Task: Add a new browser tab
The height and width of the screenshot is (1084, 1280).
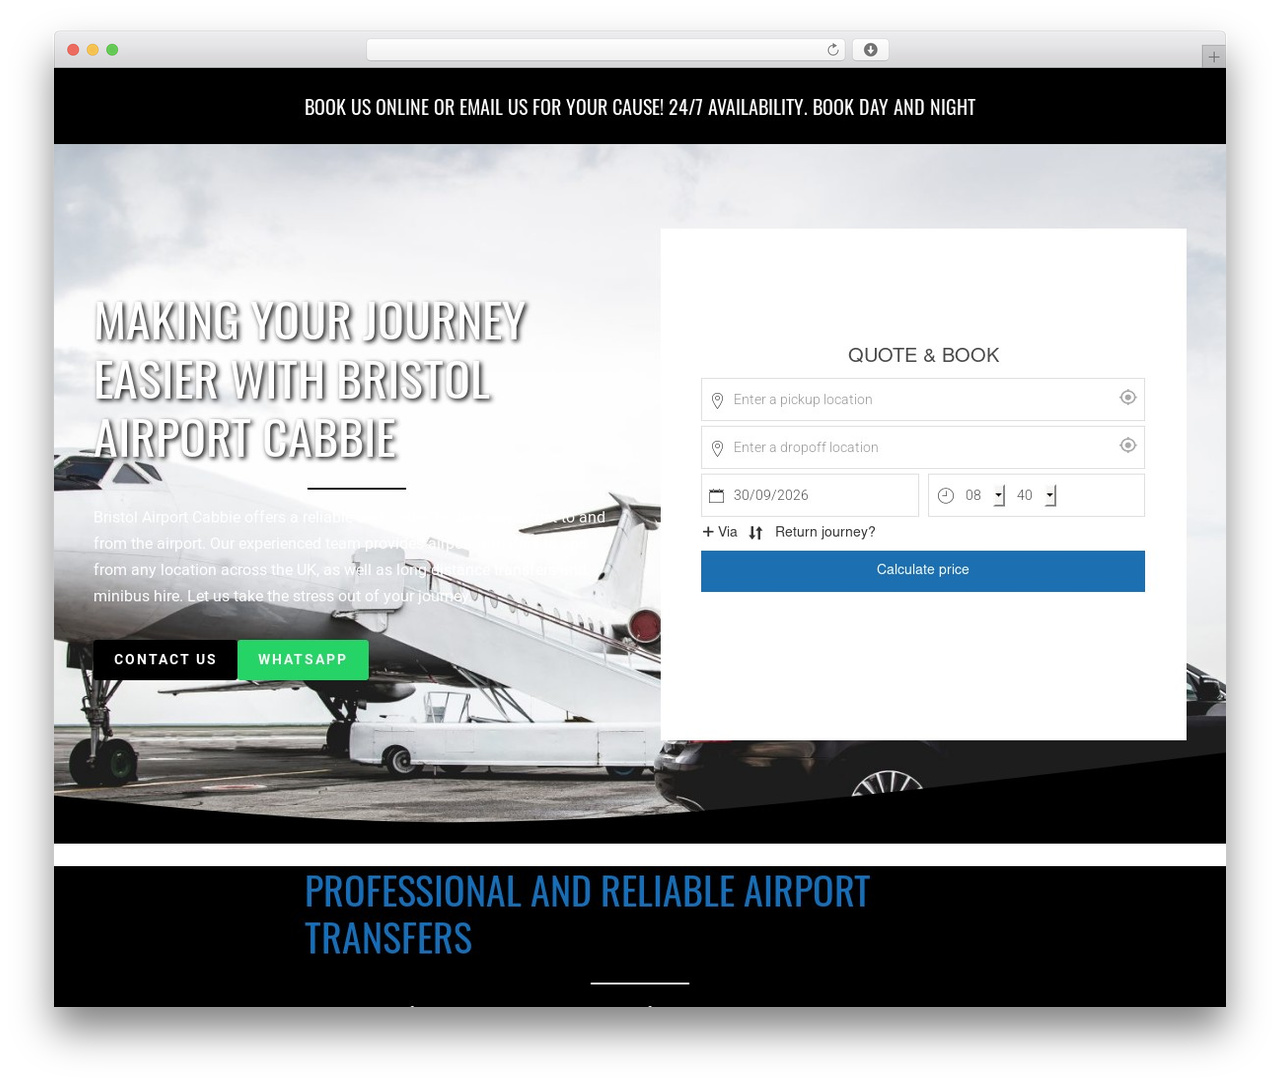Action: click(x=1213, y=57)
